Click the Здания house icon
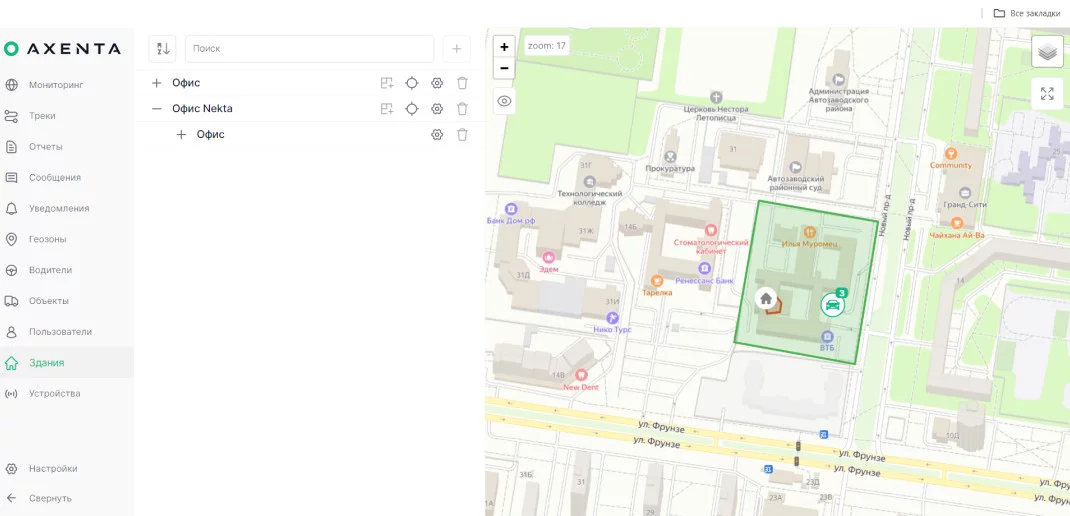The width and height of the screenshot is (1070, 516). pos(11,362)
